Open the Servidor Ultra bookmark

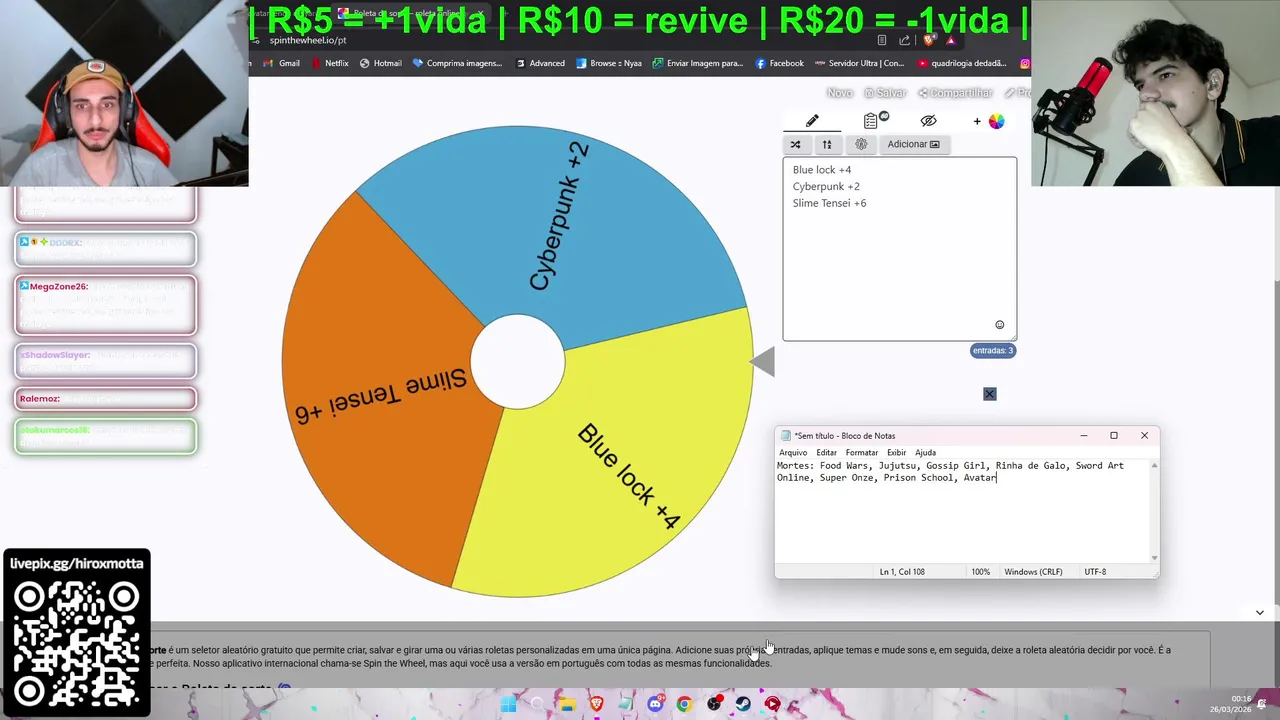click(859, 63)
